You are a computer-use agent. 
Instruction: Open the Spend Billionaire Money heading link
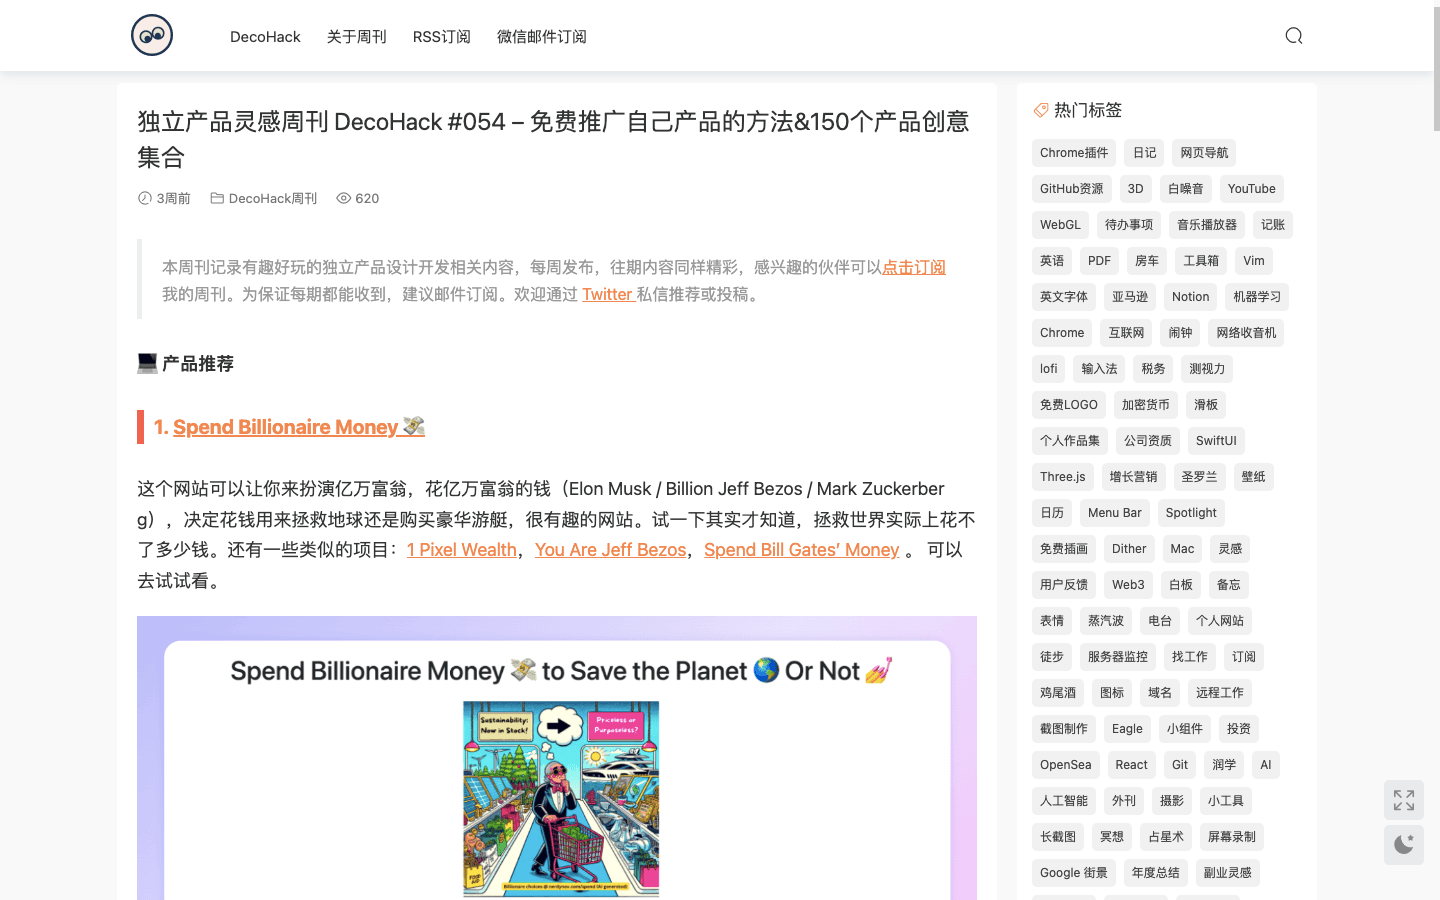(x=299, y=427)
